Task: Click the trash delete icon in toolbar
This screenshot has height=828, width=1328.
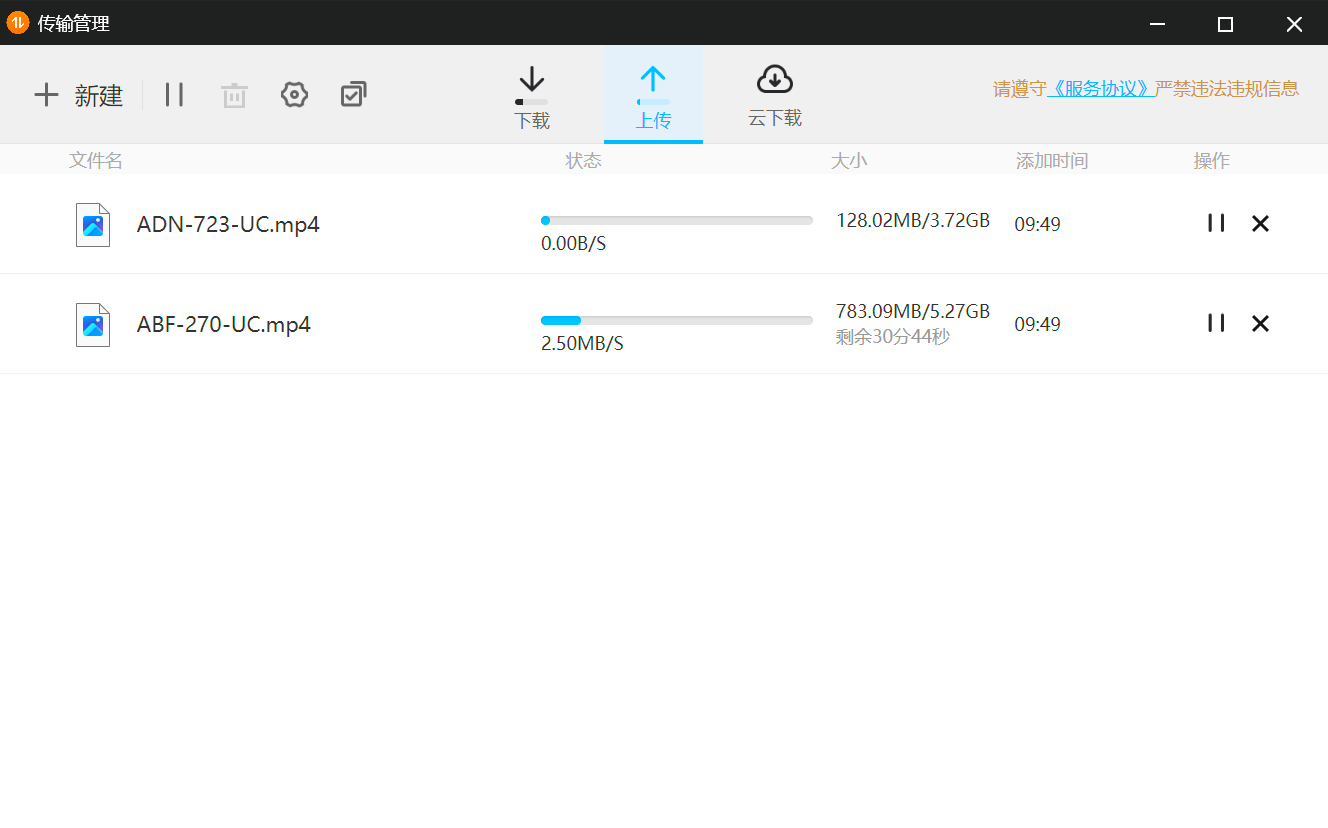Action: point(234,96)
